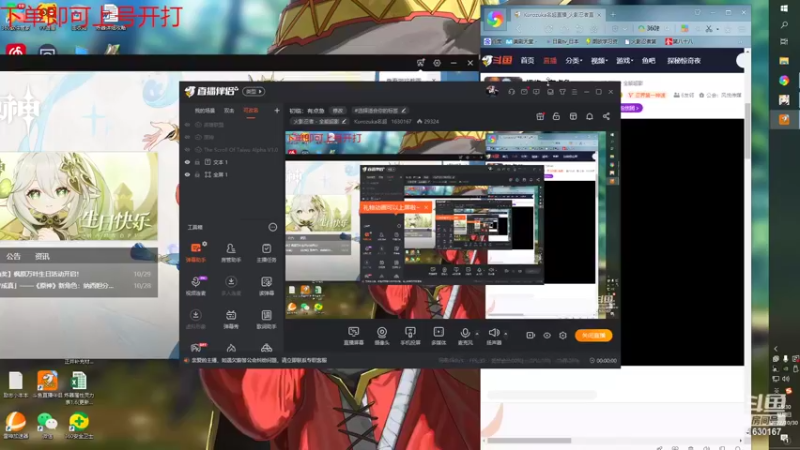
Task: Add a 手机投屏 phone-cast source
Action: 410,336
